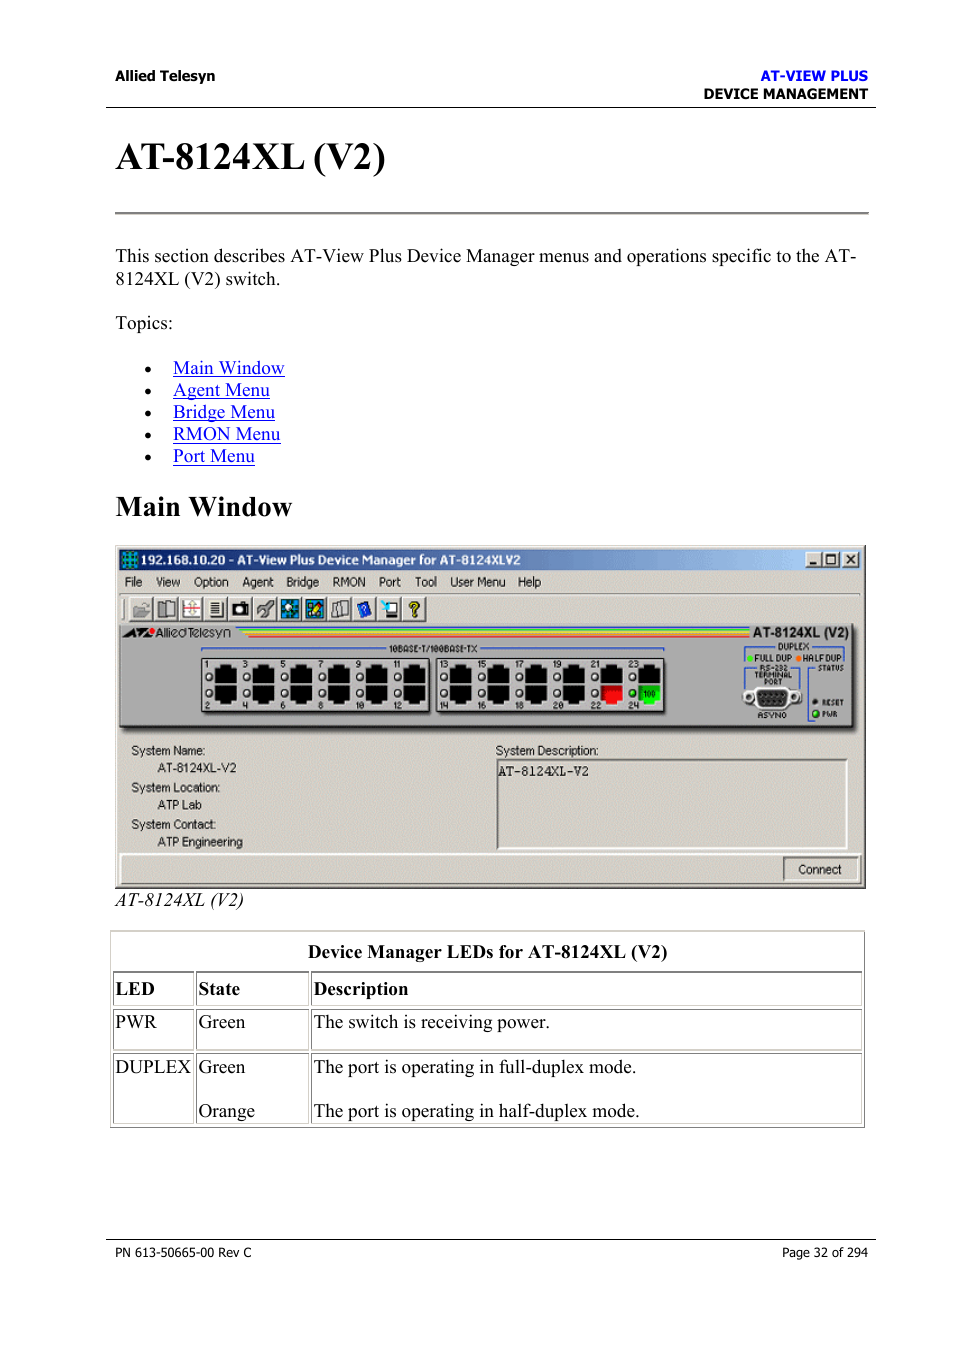Select port 19 on the switch panel

coord(574,675)
